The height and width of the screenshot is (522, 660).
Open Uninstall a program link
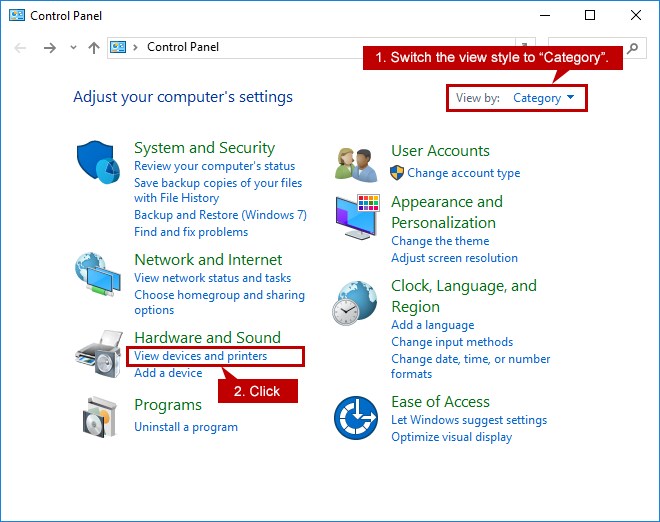[186, 427]
